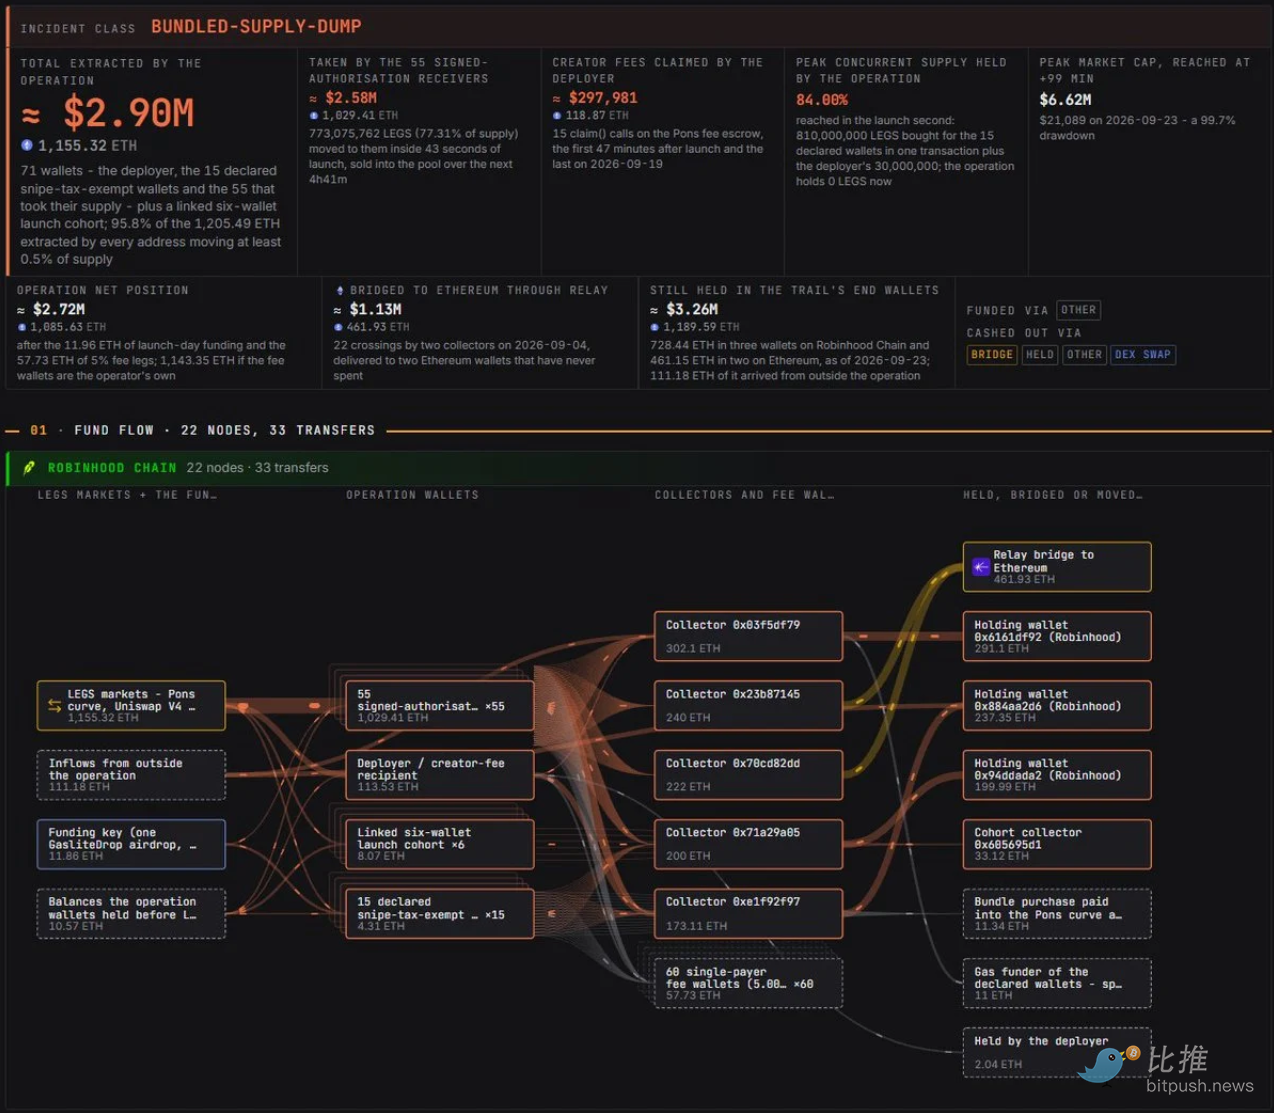This screenshot has width=1274, height=1113.
Task: Select the Collector 0x71a29a05 node
Action: (x=748, y=844)
